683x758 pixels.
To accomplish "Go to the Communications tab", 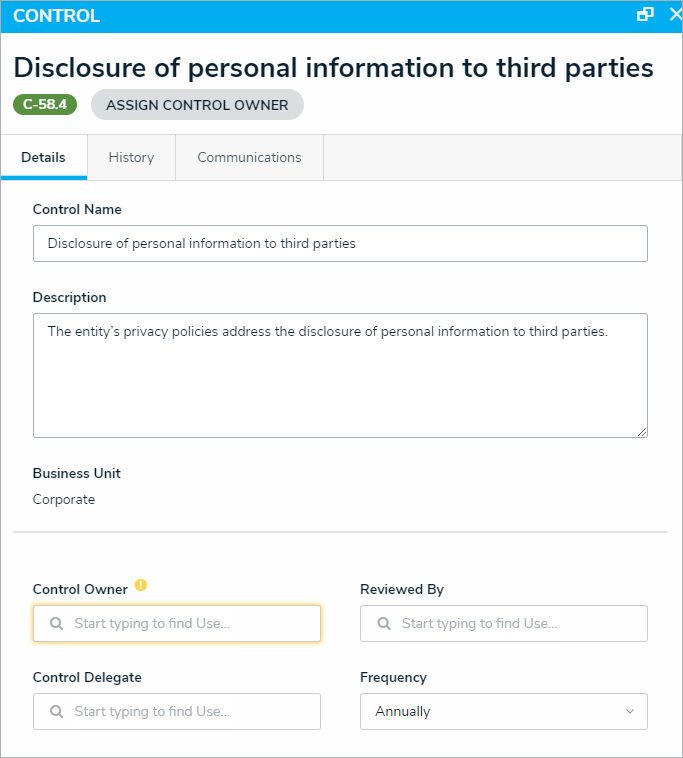I will pos(249,157).
